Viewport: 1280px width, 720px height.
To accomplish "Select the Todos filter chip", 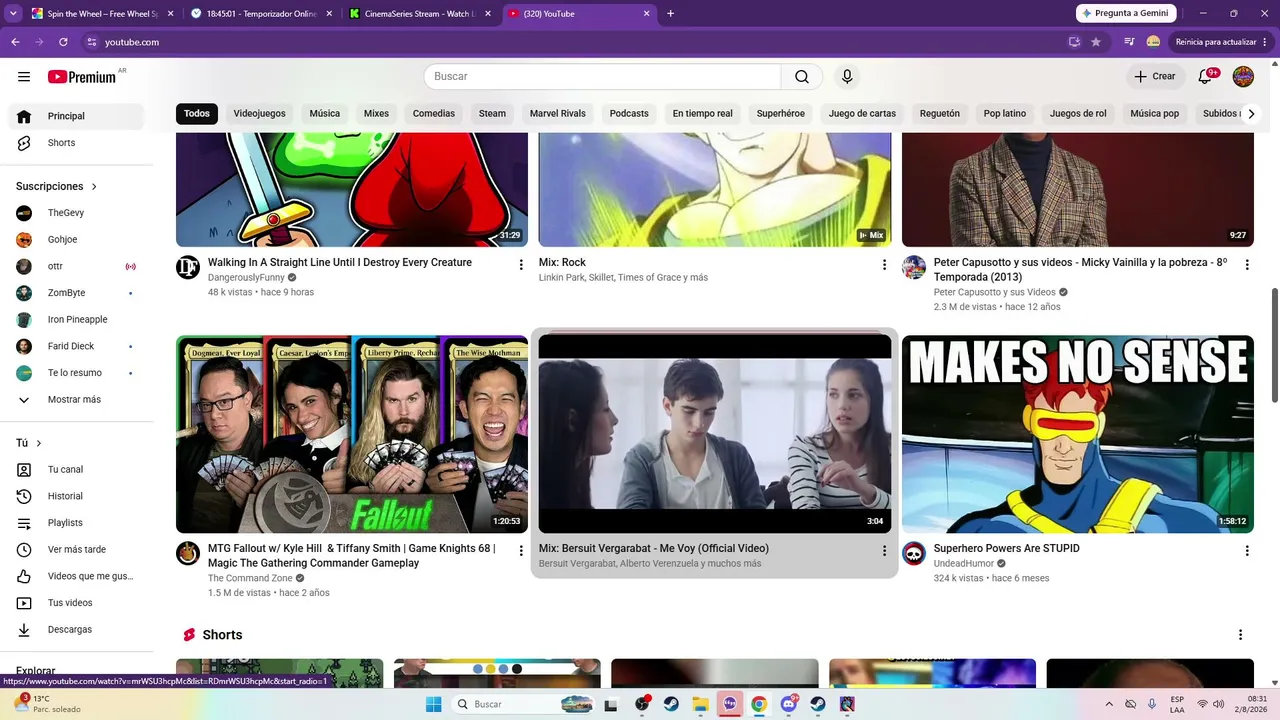I will click(x=197, y=114).
